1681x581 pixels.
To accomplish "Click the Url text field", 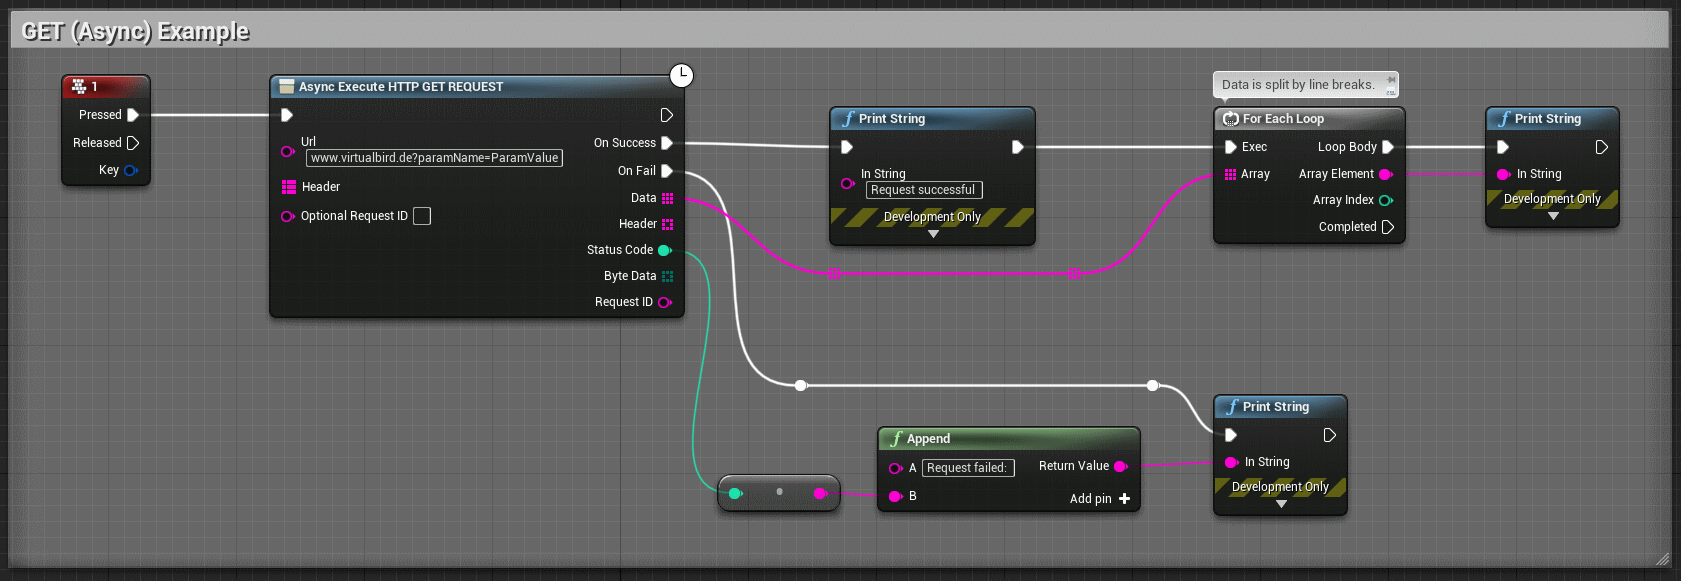I will coord(434,158).
